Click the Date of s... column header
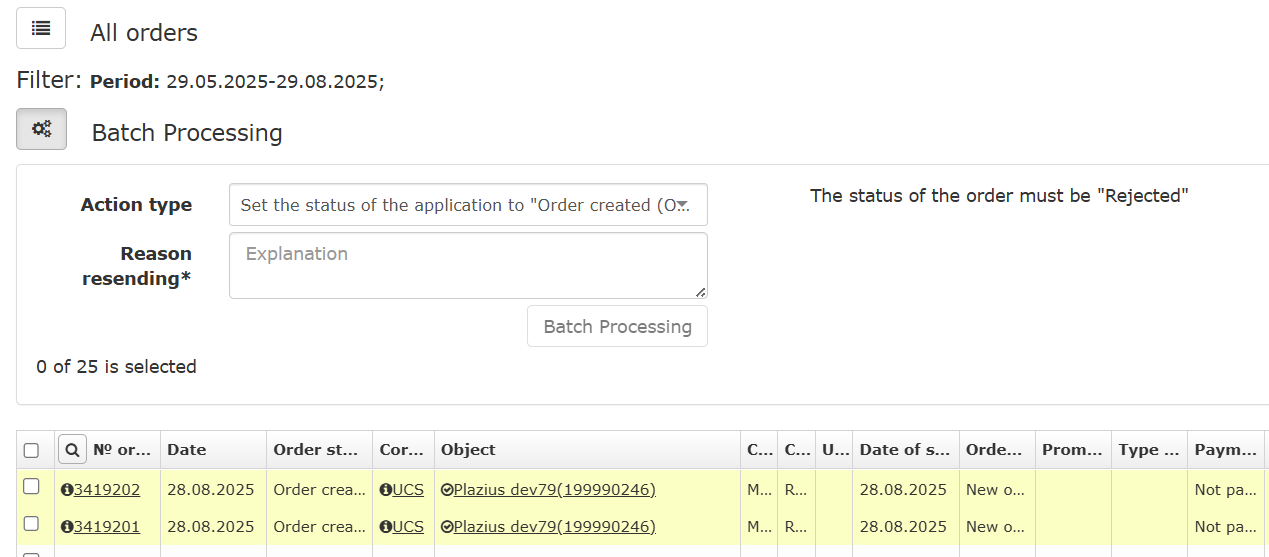1269x557 pixels. 904,450
